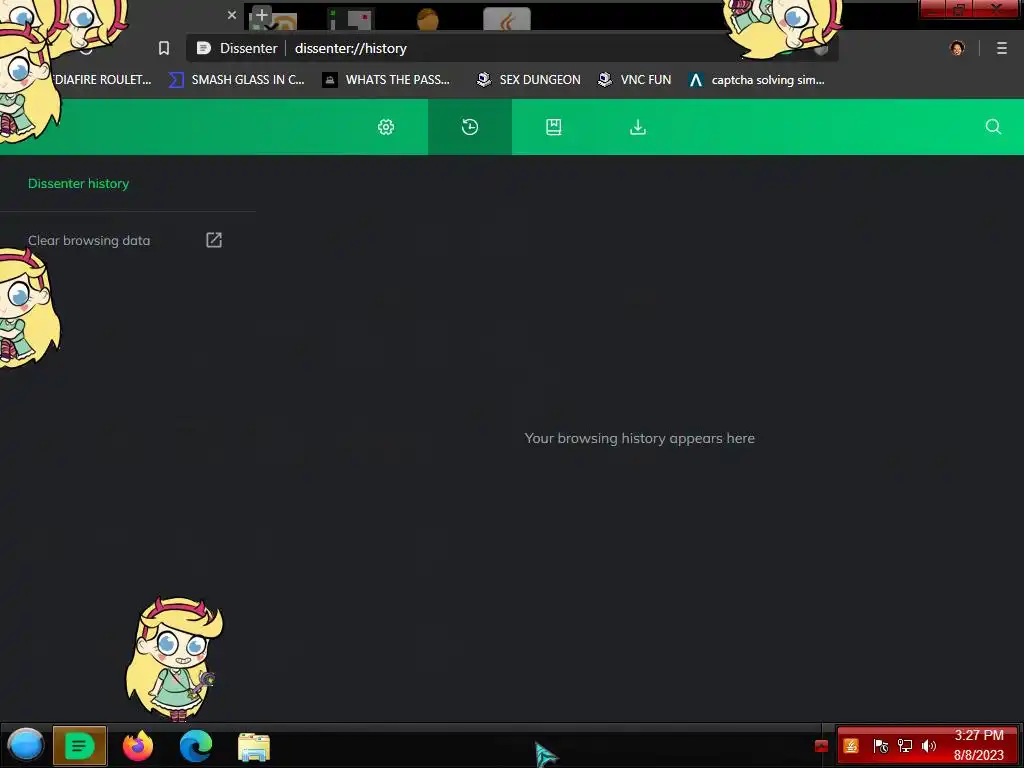Select Dissenter history in sidebar
The image size is (1024, 768).
point(78,184)
